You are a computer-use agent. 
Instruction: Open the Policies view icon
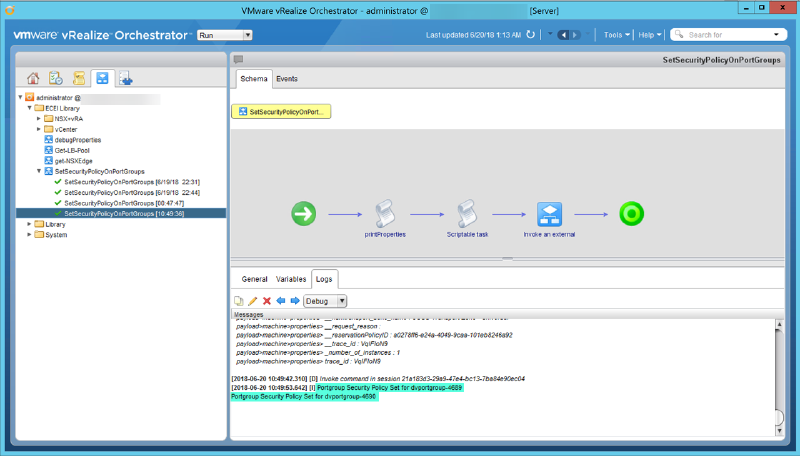79,78
